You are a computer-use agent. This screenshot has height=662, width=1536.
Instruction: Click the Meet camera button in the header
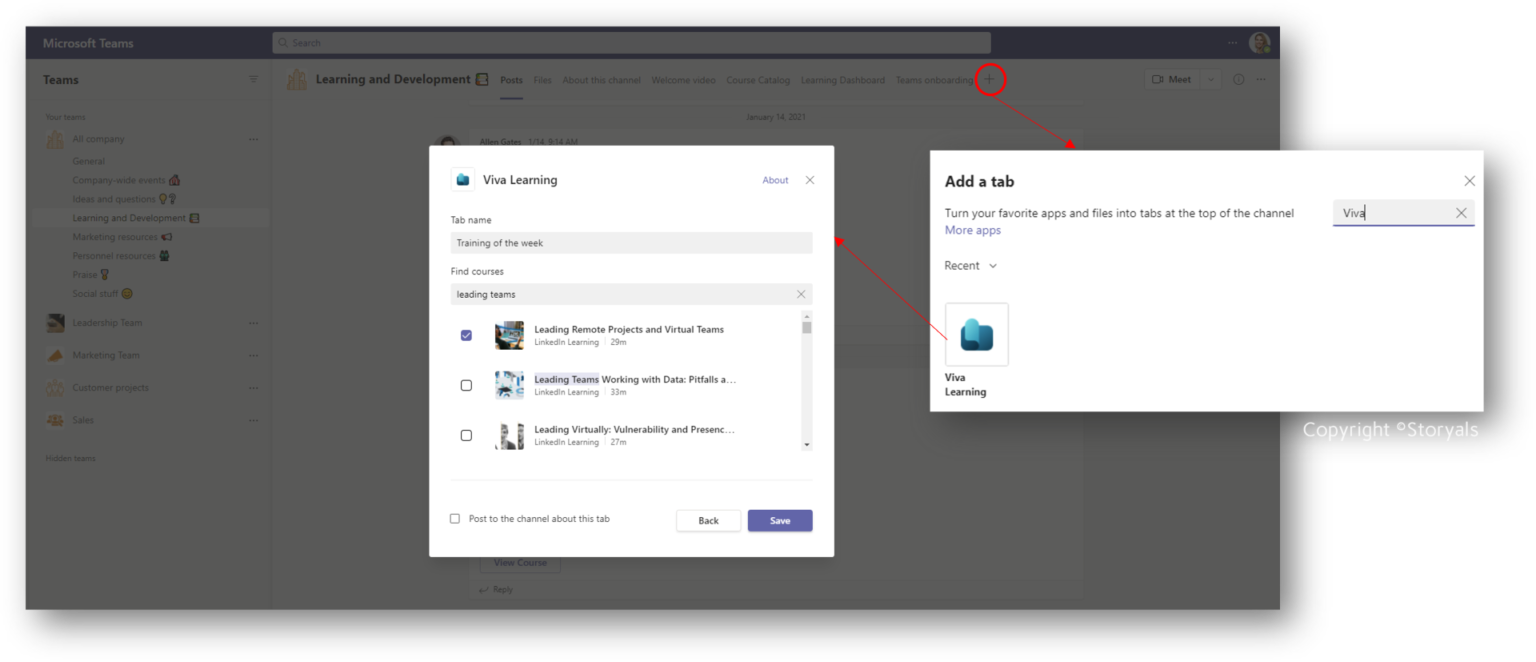(x=1170, y=78)
